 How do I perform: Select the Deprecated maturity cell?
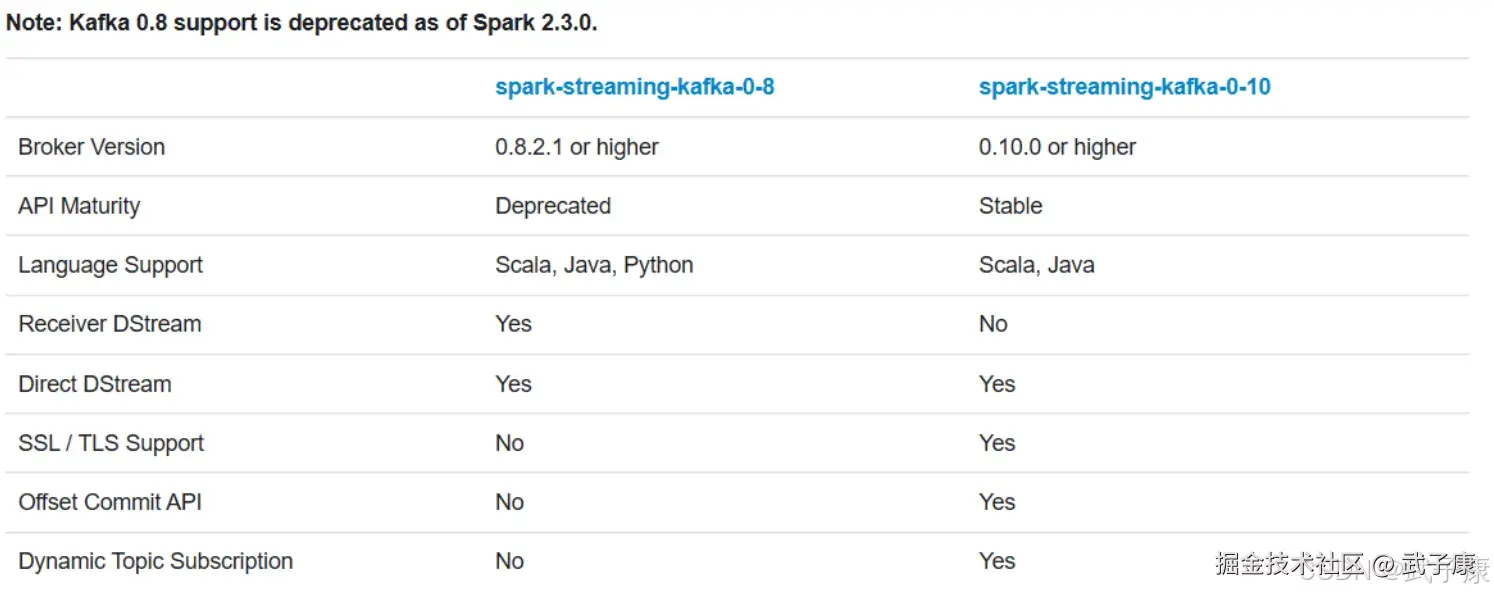[553, 206]
